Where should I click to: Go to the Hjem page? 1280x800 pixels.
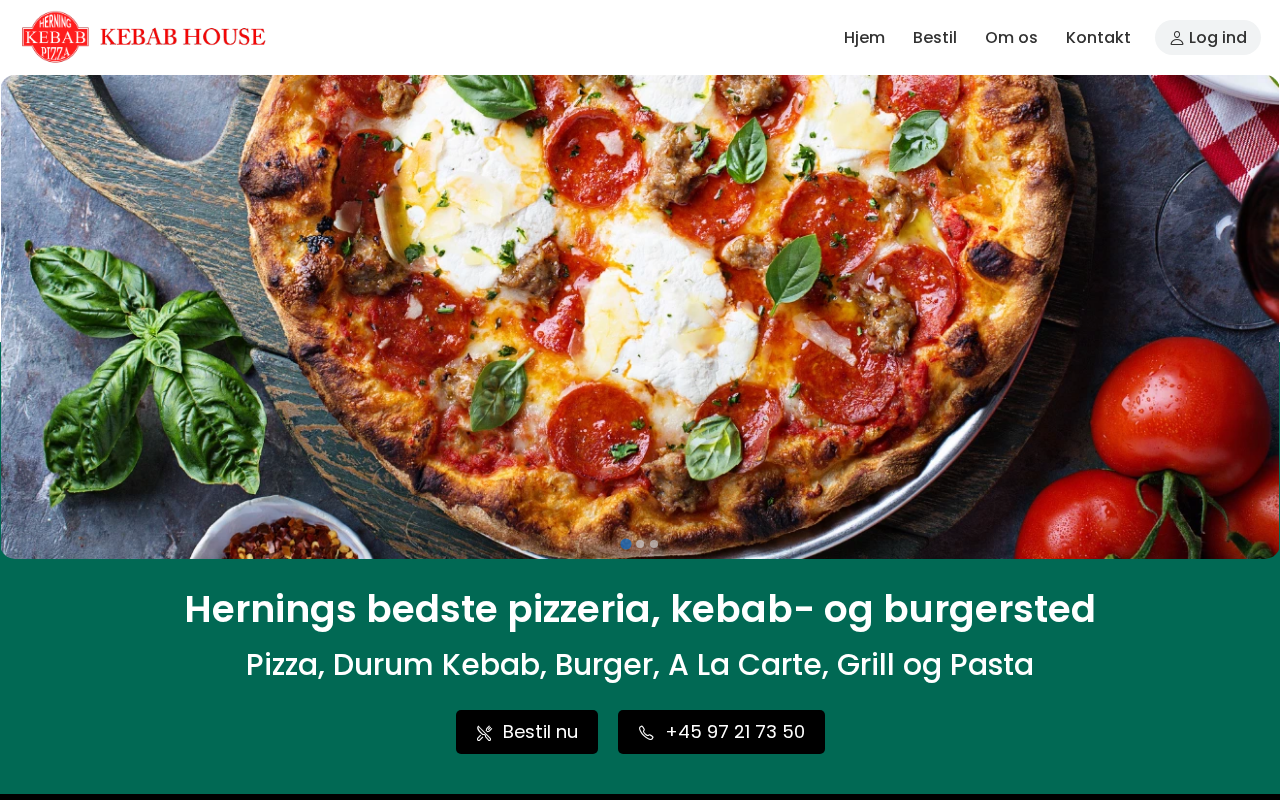(864, 37)
